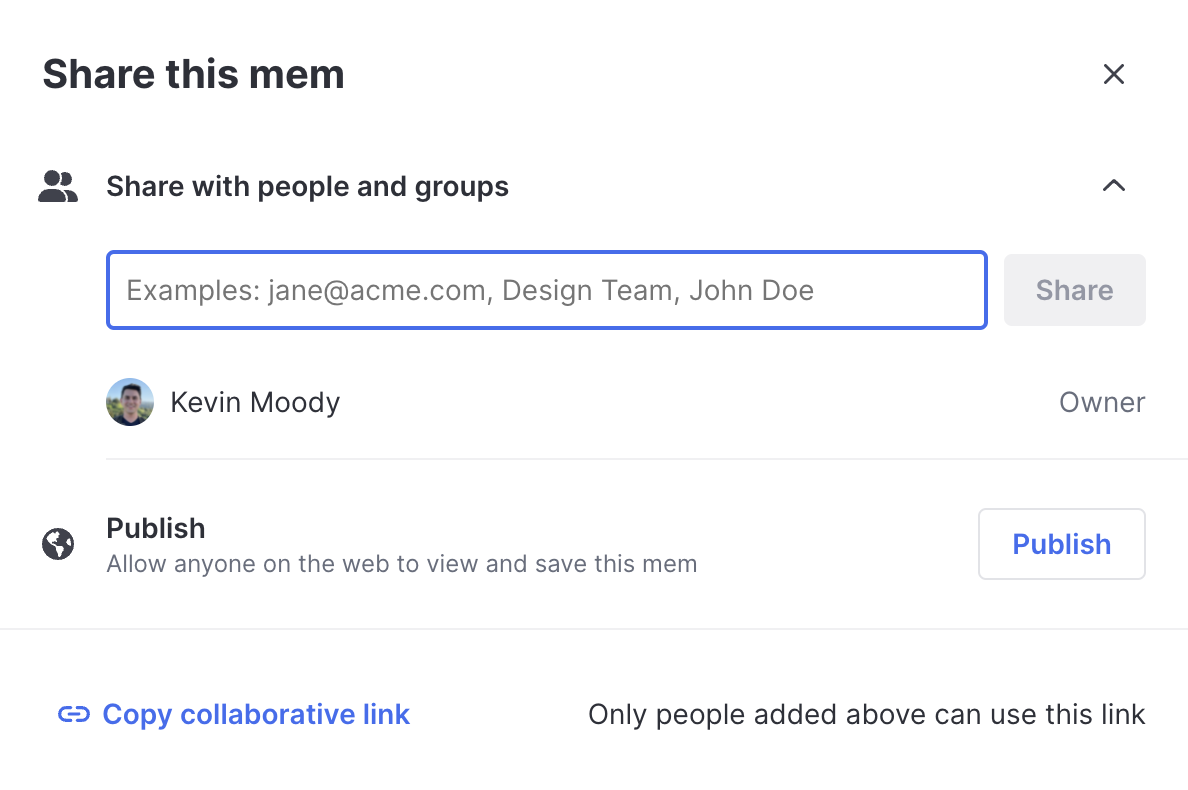The height and width of the screenshot is (790, 1188).
Task: Click the Share this mem title
Action: click(193, 74)
